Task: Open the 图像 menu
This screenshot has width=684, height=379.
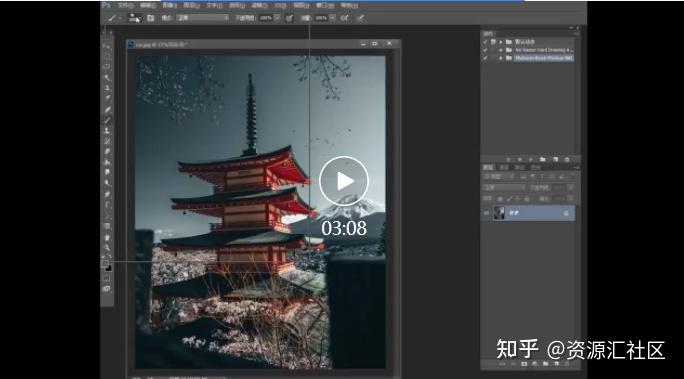Action: [169, 6]
